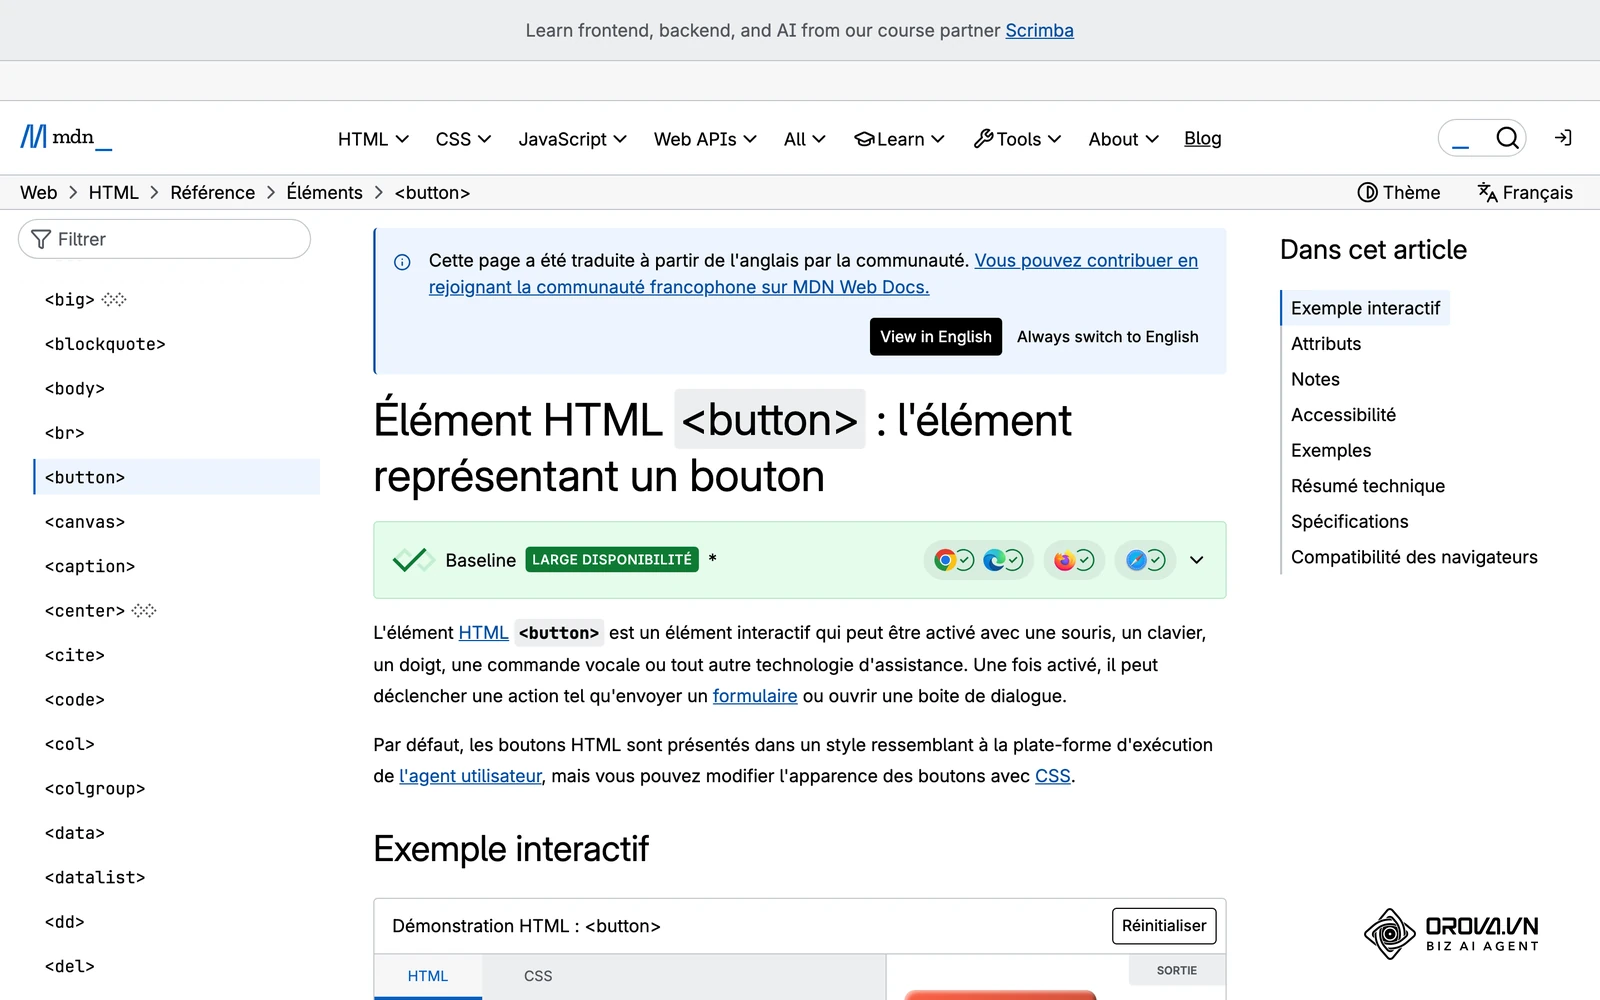Select <canvas> in the sidebar
This screenshot has height=1000, width=1600.
85,522
